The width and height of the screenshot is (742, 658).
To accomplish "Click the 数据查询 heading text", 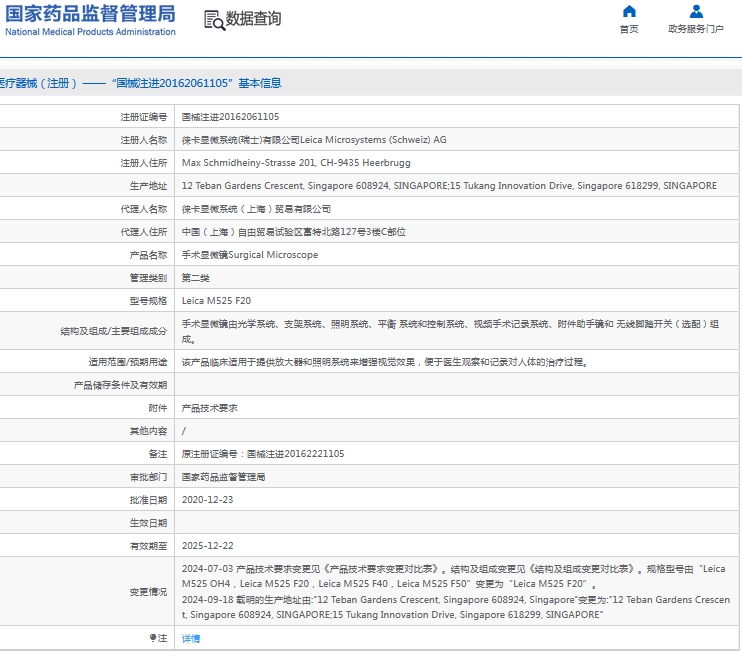I will tap(253, 19).
